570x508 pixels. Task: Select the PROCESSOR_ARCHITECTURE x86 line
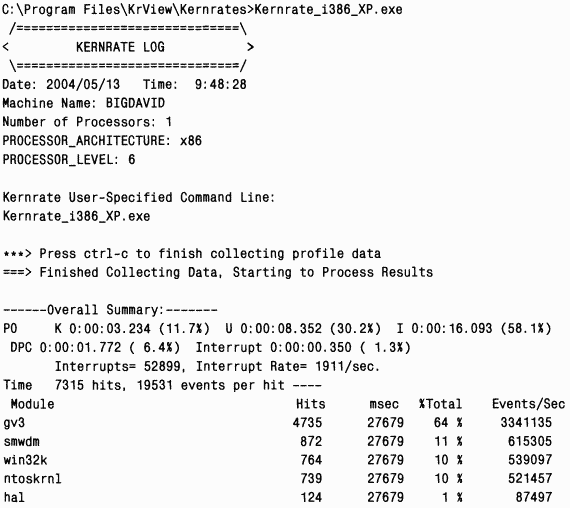102,141
